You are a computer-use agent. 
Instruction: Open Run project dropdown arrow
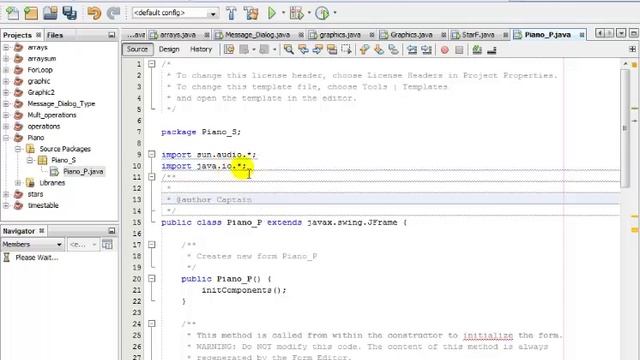[283, 13]
